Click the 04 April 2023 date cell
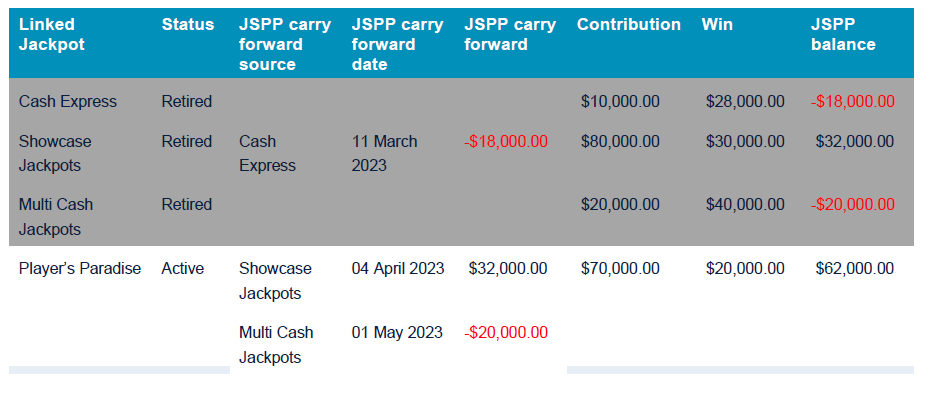This screenshot has width=928, height=402. point(398,268)
